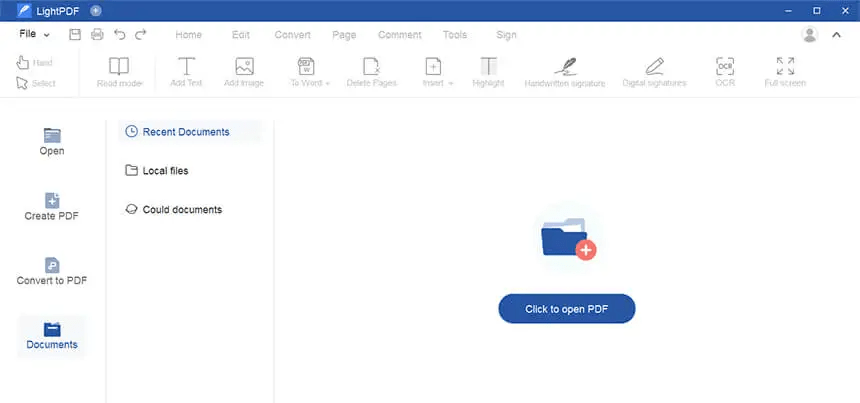Click the folder with plus illustration

(x=568, y=239)
